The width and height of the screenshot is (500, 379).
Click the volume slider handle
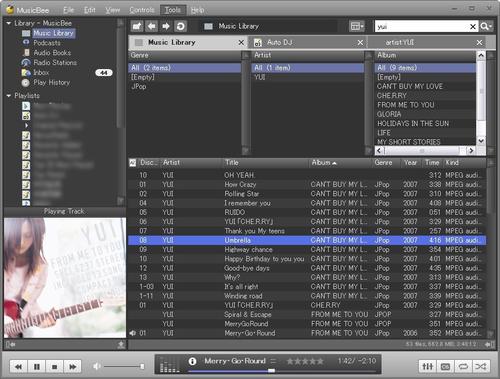[142, 366]
